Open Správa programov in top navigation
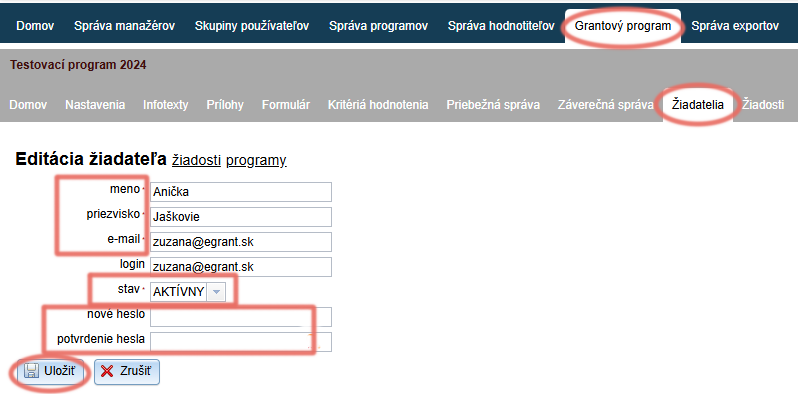This screenshot has height=394, width=798. [378, 26]
